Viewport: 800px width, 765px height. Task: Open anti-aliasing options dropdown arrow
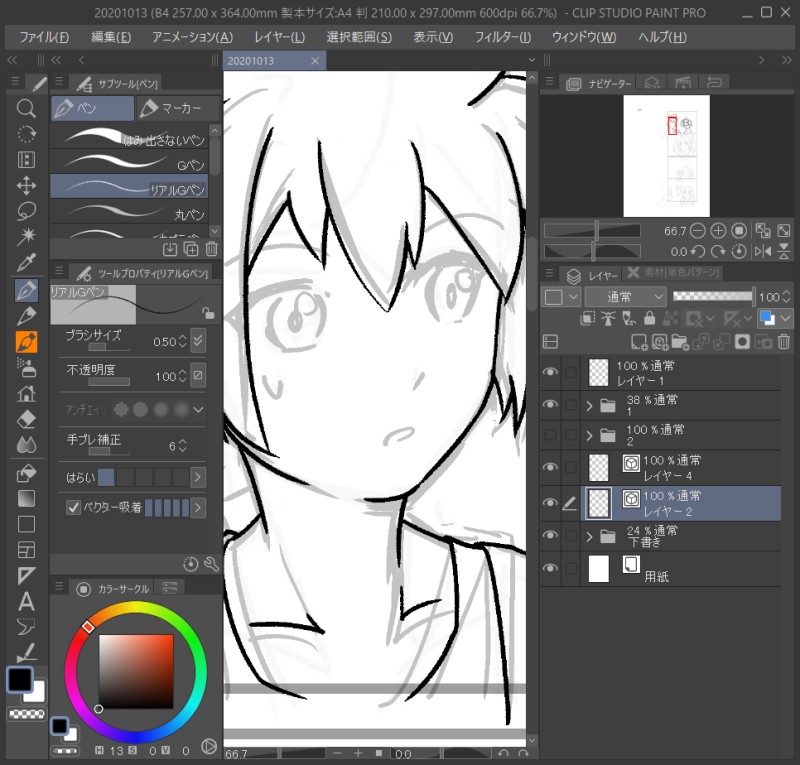pyautogui.click(x=198, y=409)
